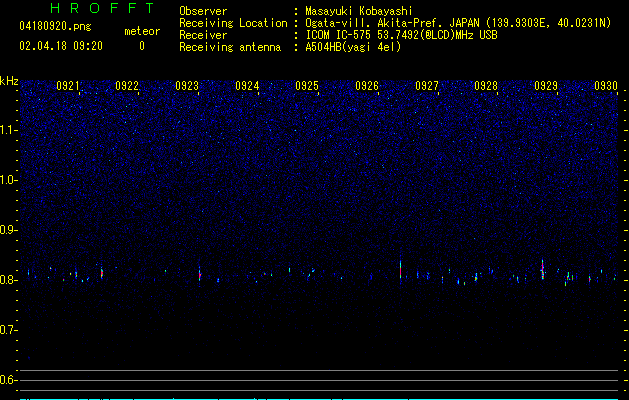Viewport: 629px width, 400px height.
Task: Click the 0925 time marker
Action: click(x=307, y=86)
